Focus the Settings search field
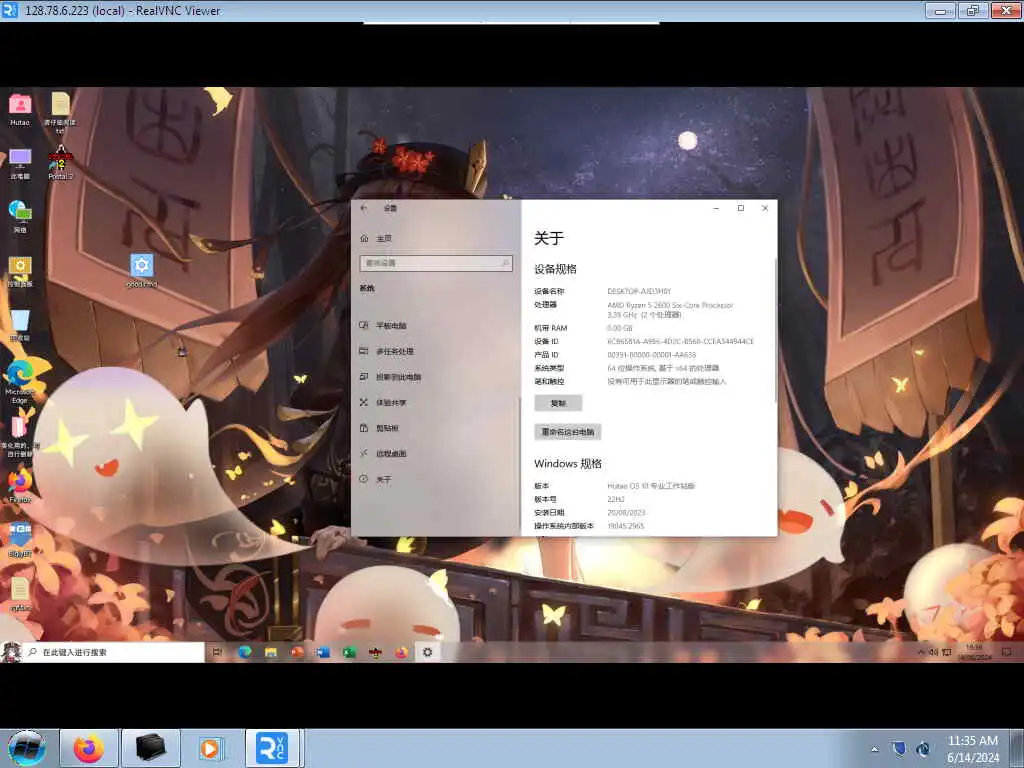 tap(436, 263)
